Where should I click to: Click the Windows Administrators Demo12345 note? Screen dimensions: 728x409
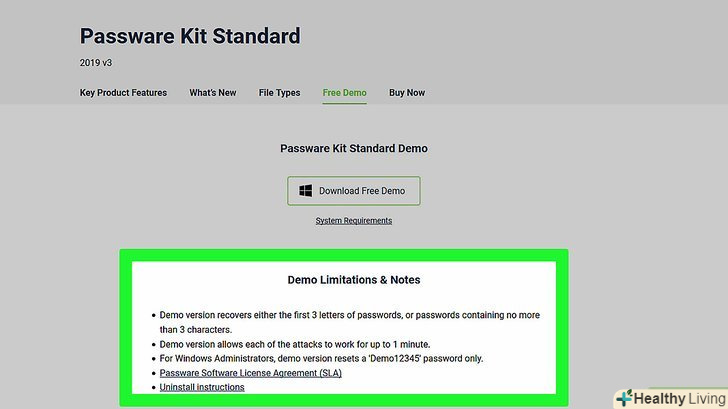335,358
